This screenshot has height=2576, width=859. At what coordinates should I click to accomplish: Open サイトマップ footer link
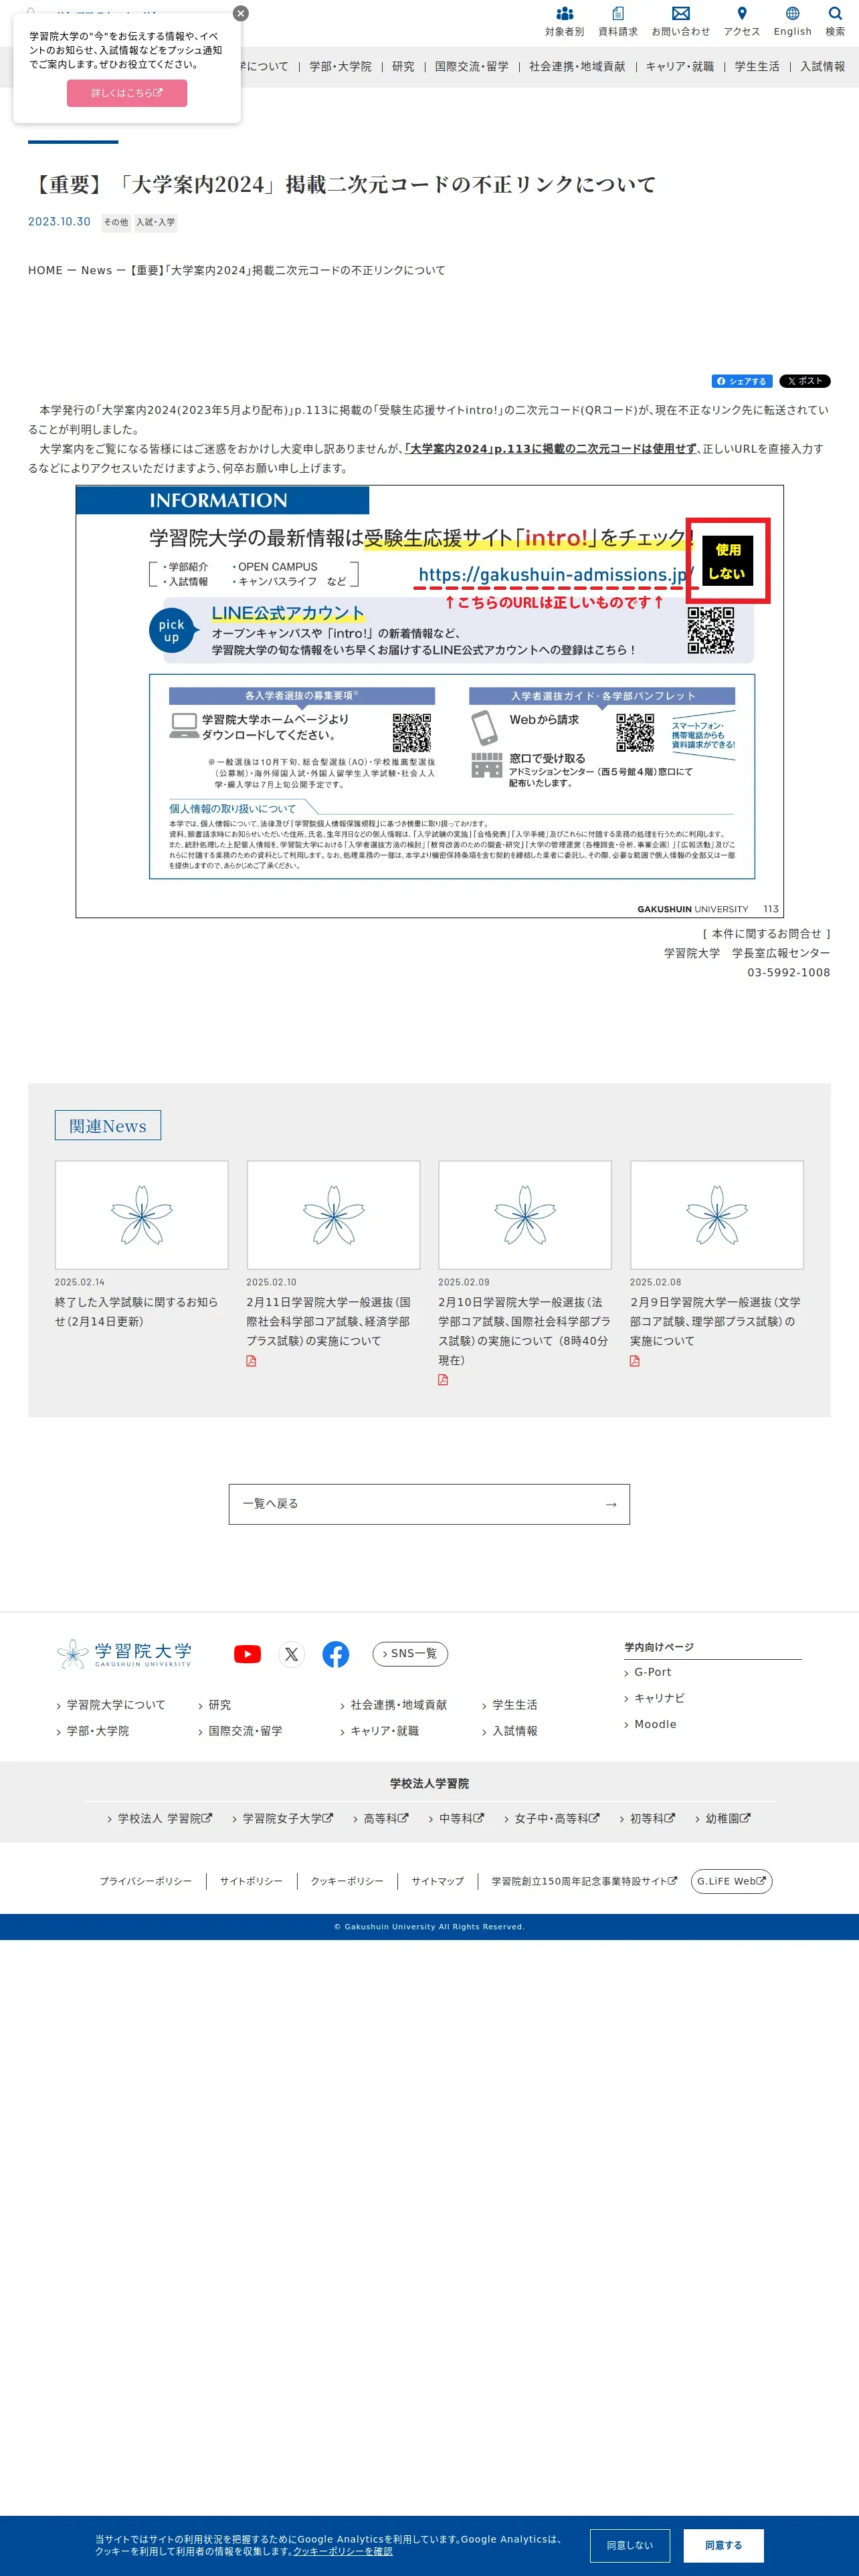(438, 1881)
